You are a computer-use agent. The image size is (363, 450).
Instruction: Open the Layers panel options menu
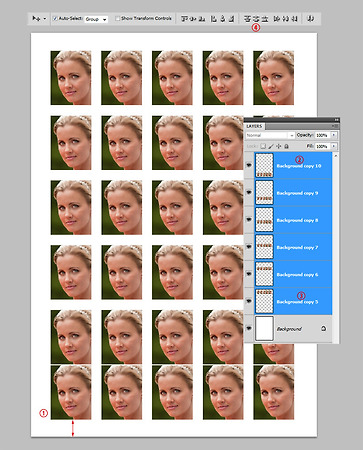point(334,126)
